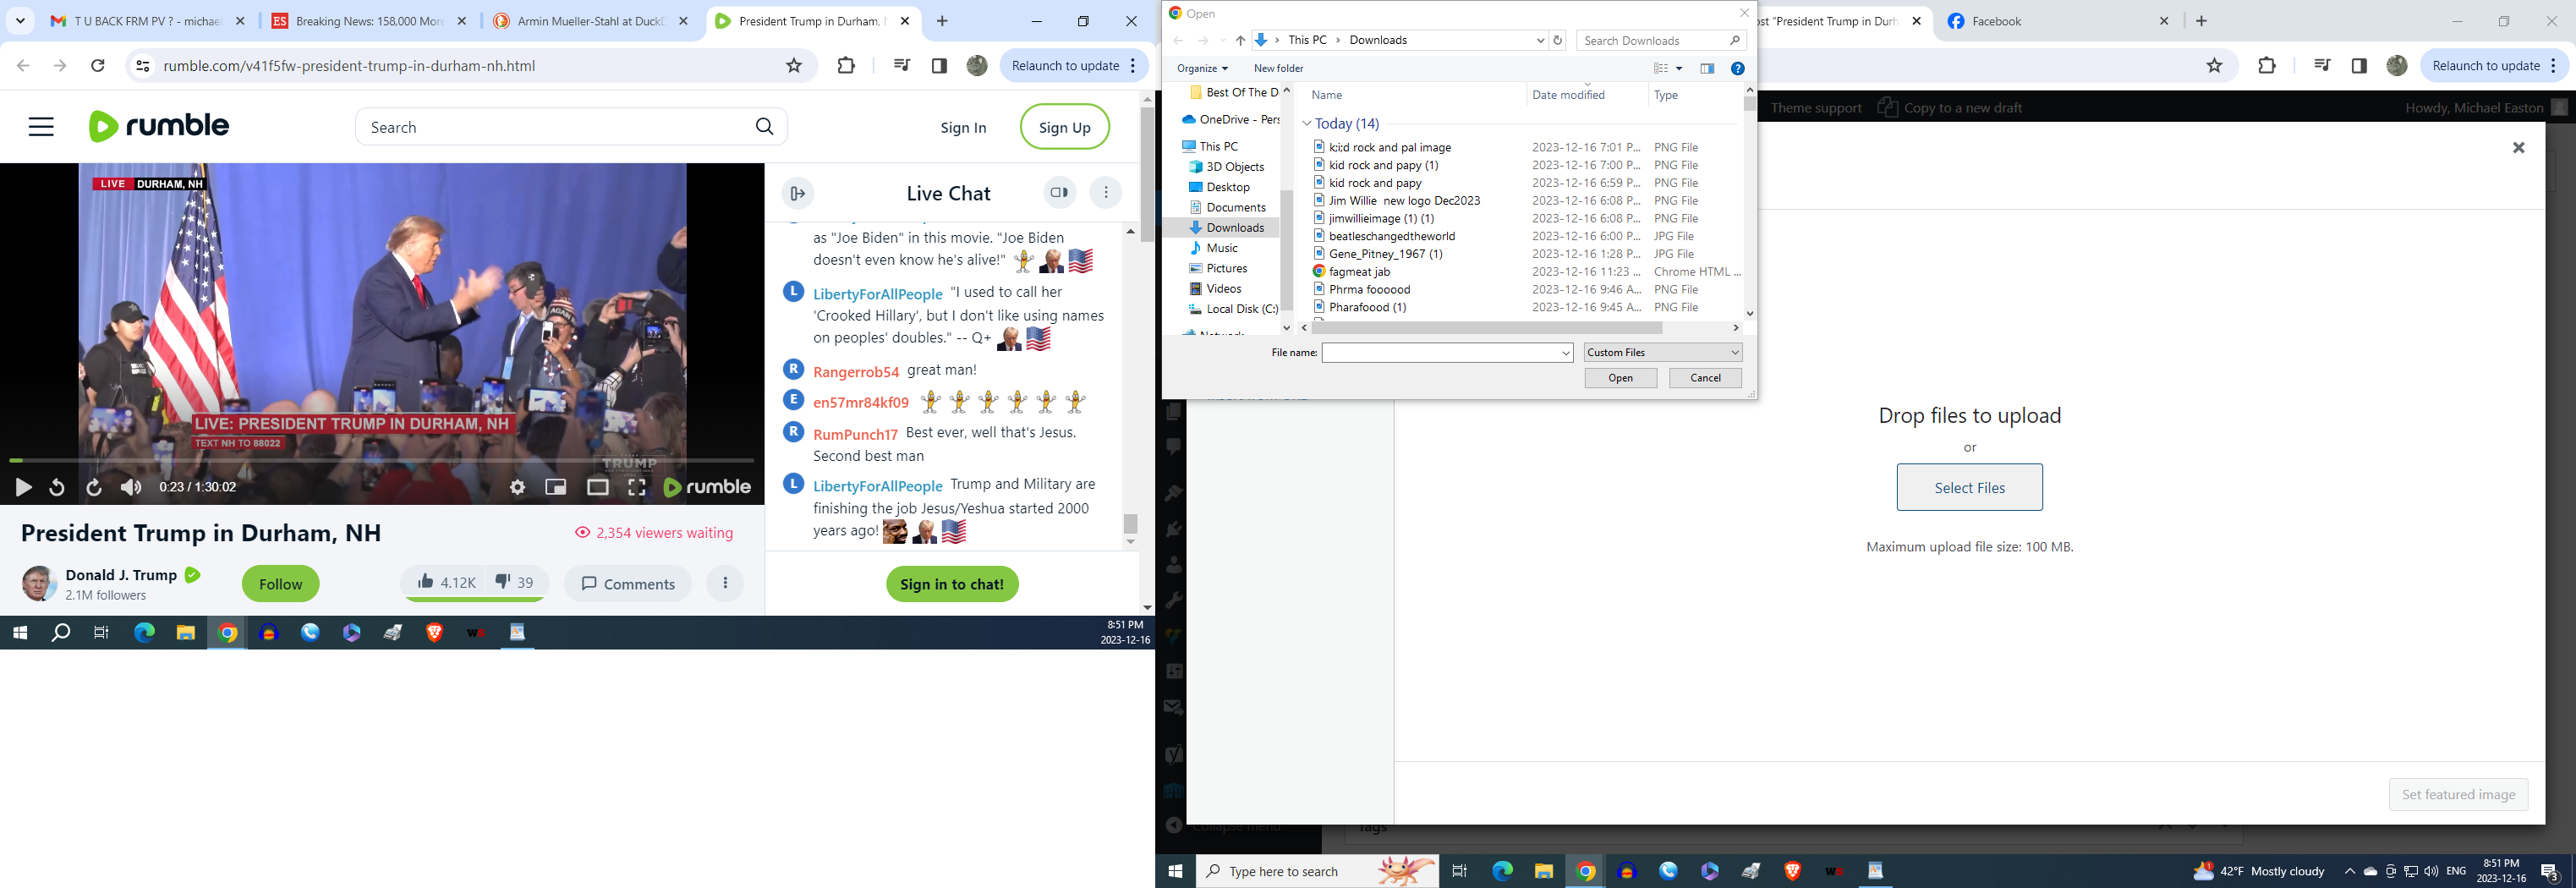Click the Rumble video settings gear icon
Viewport: 2576px width, 888px height.
click(x=517, y=487)
